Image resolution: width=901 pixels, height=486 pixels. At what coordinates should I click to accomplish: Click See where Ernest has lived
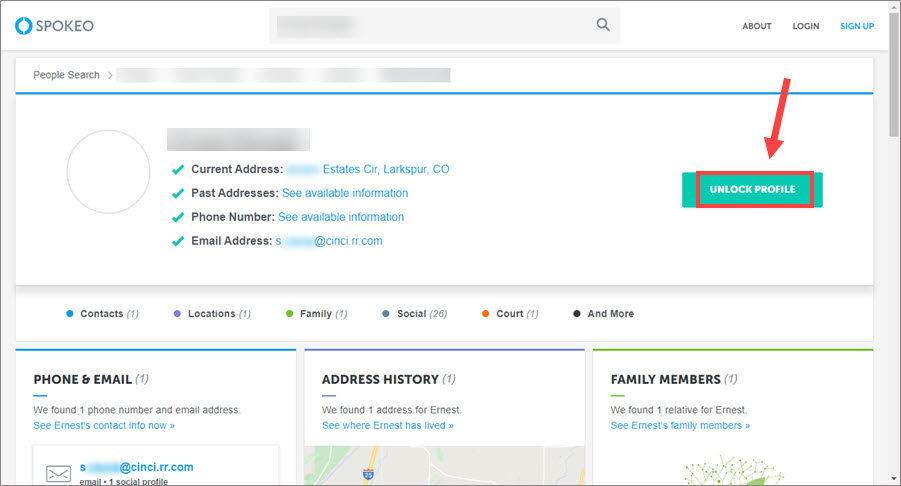click(387, 426)
